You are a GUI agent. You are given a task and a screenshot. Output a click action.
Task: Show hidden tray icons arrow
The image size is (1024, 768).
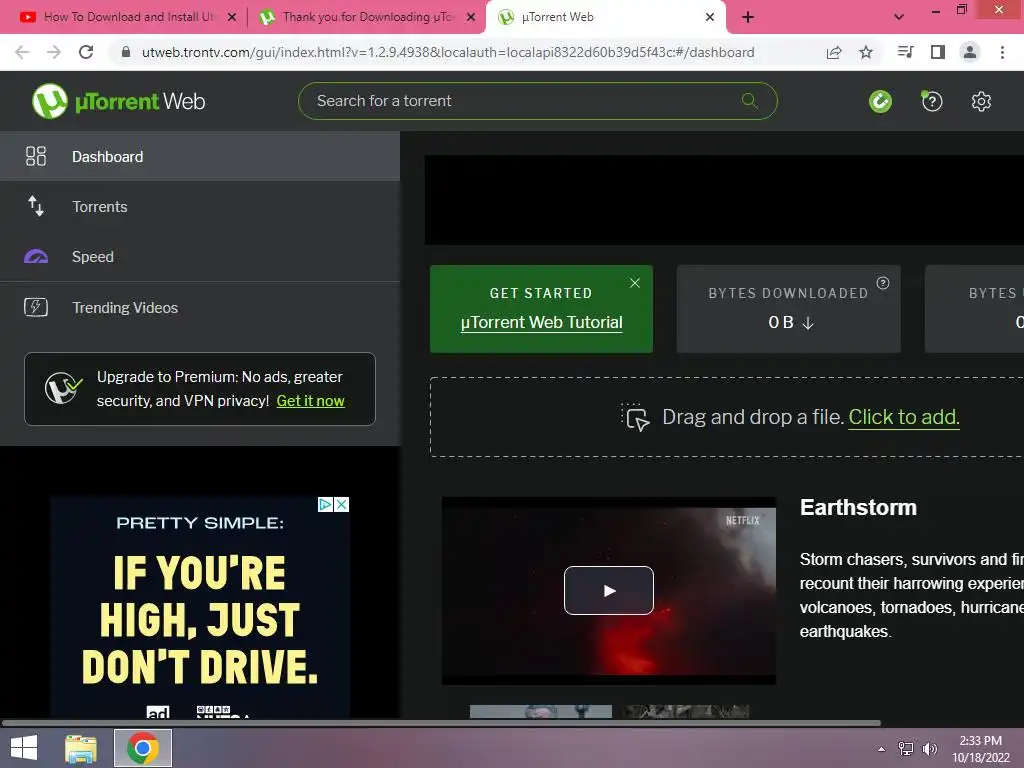882,749
